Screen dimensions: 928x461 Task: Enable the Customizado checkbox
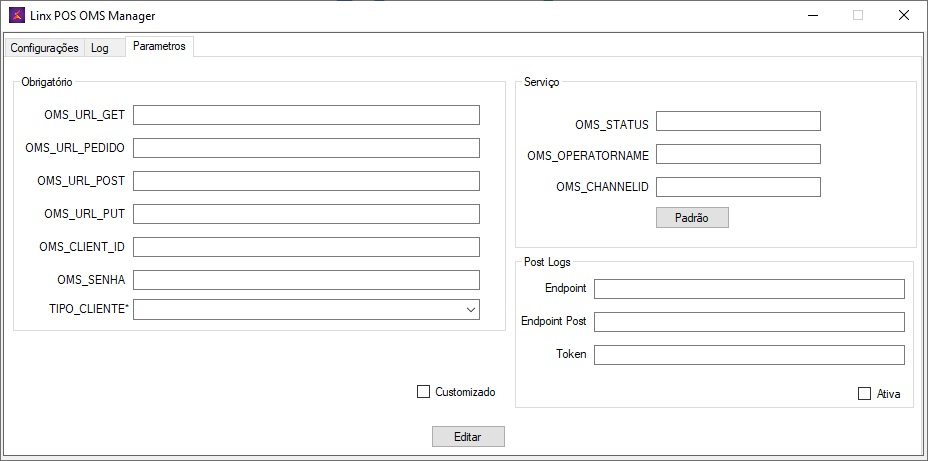pyautogui.click(x=423, y=392)
